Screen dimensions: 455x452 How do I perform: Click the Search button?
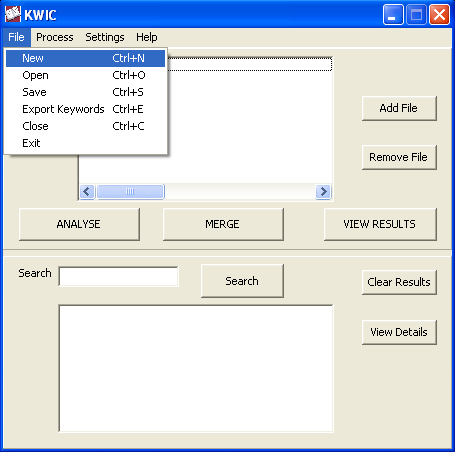[x=242, y=281]
